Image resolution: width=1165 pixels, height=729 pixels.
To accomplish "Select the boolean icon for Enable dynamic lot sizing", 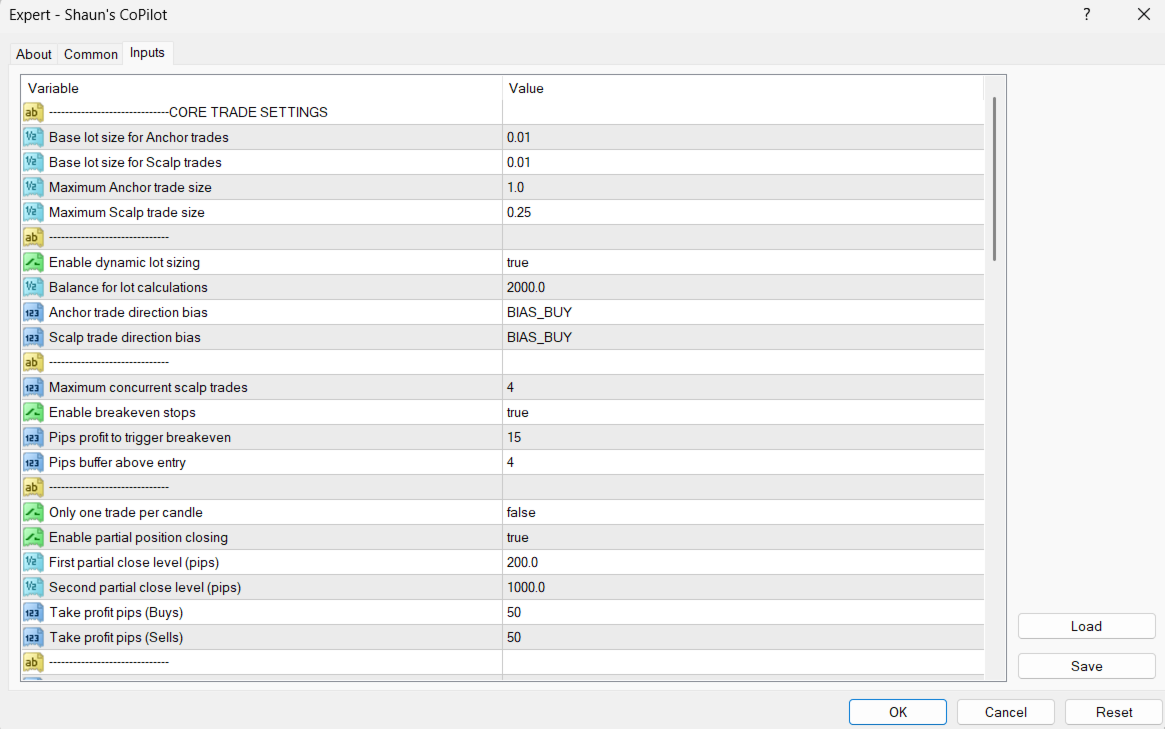I will pos(33,262).
